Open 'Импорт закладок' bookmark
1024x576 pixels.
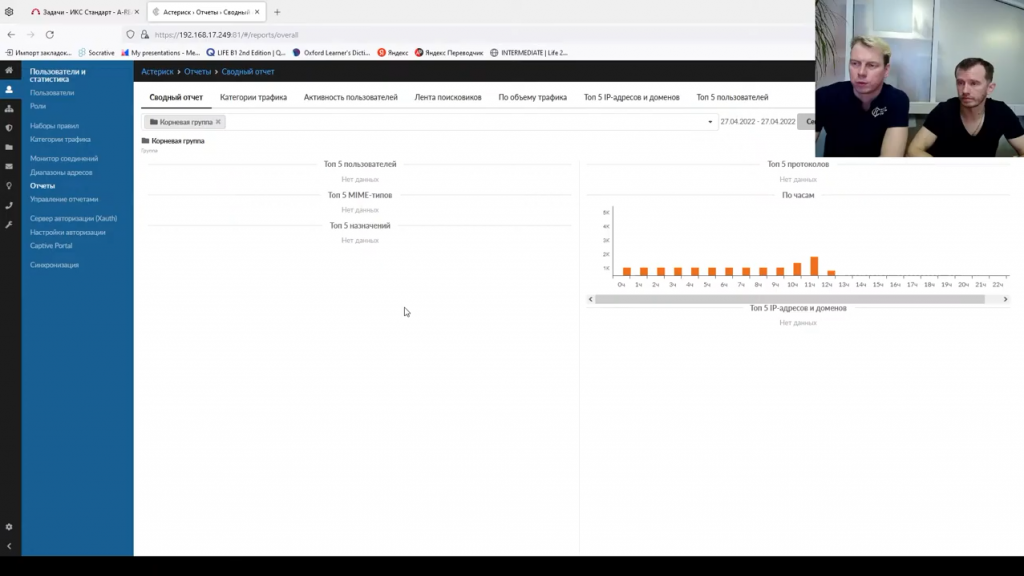click(x=39, y=53)
